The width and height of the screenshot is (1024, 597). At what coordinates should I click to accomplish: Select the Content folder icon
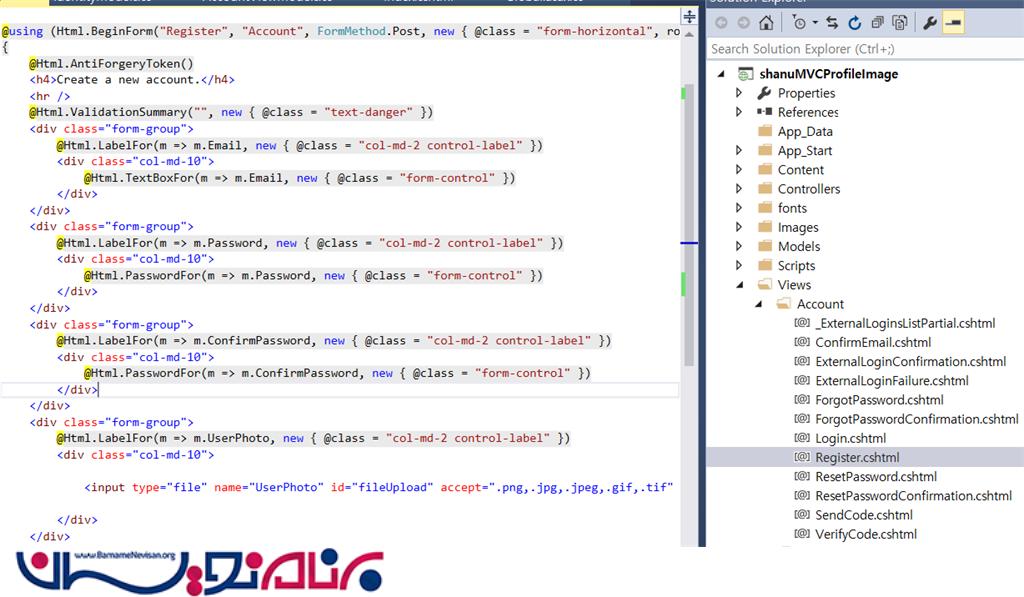tap(765, 169)
